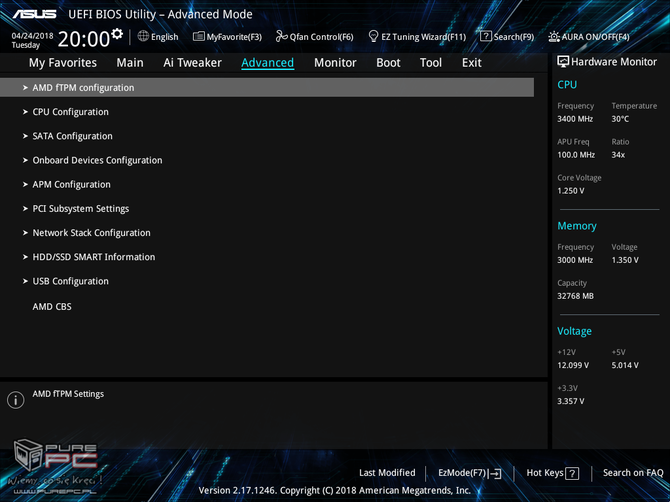Click the 32768 MB capacity value
Screen dimensions: 670x502
[575, 296]
